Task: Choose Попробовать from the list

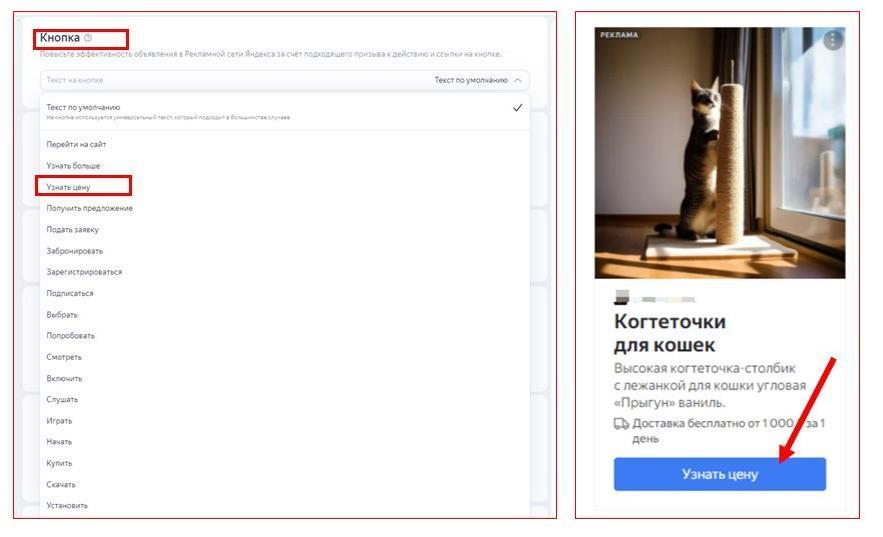Action: pos(70,335)
